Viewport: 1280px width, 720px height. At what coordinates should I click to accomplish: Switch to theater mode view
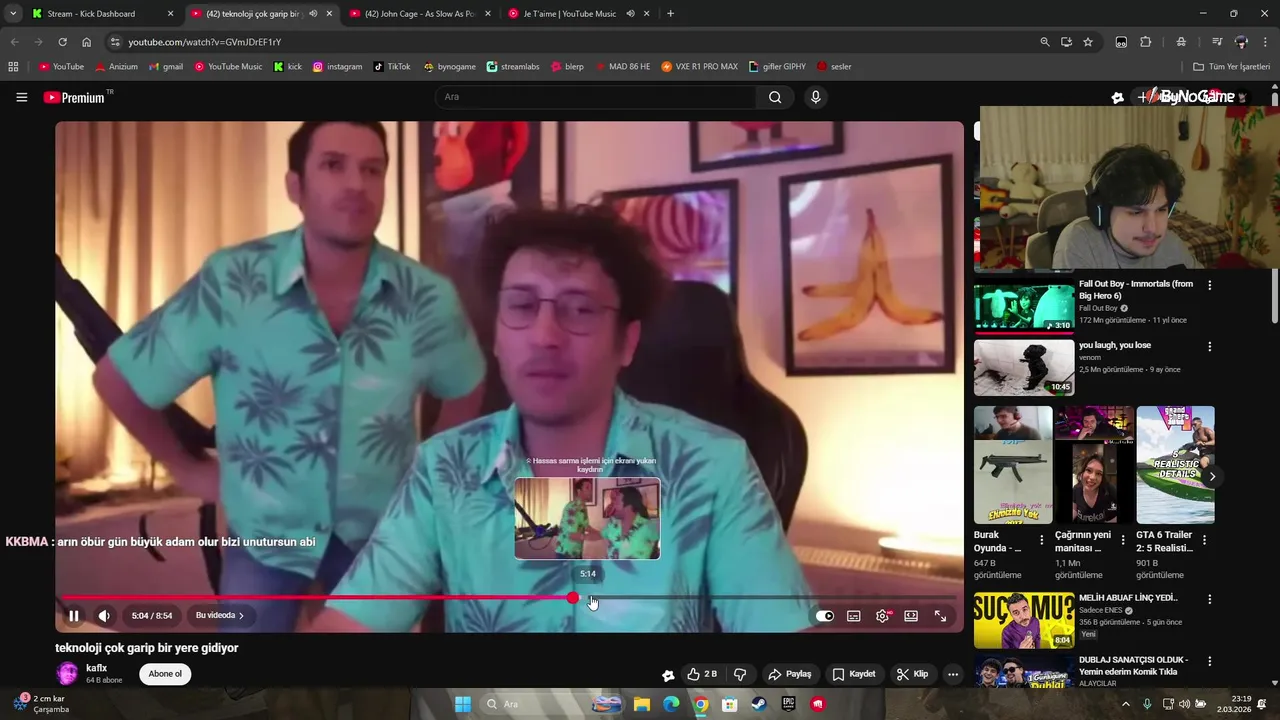(911, 616)
